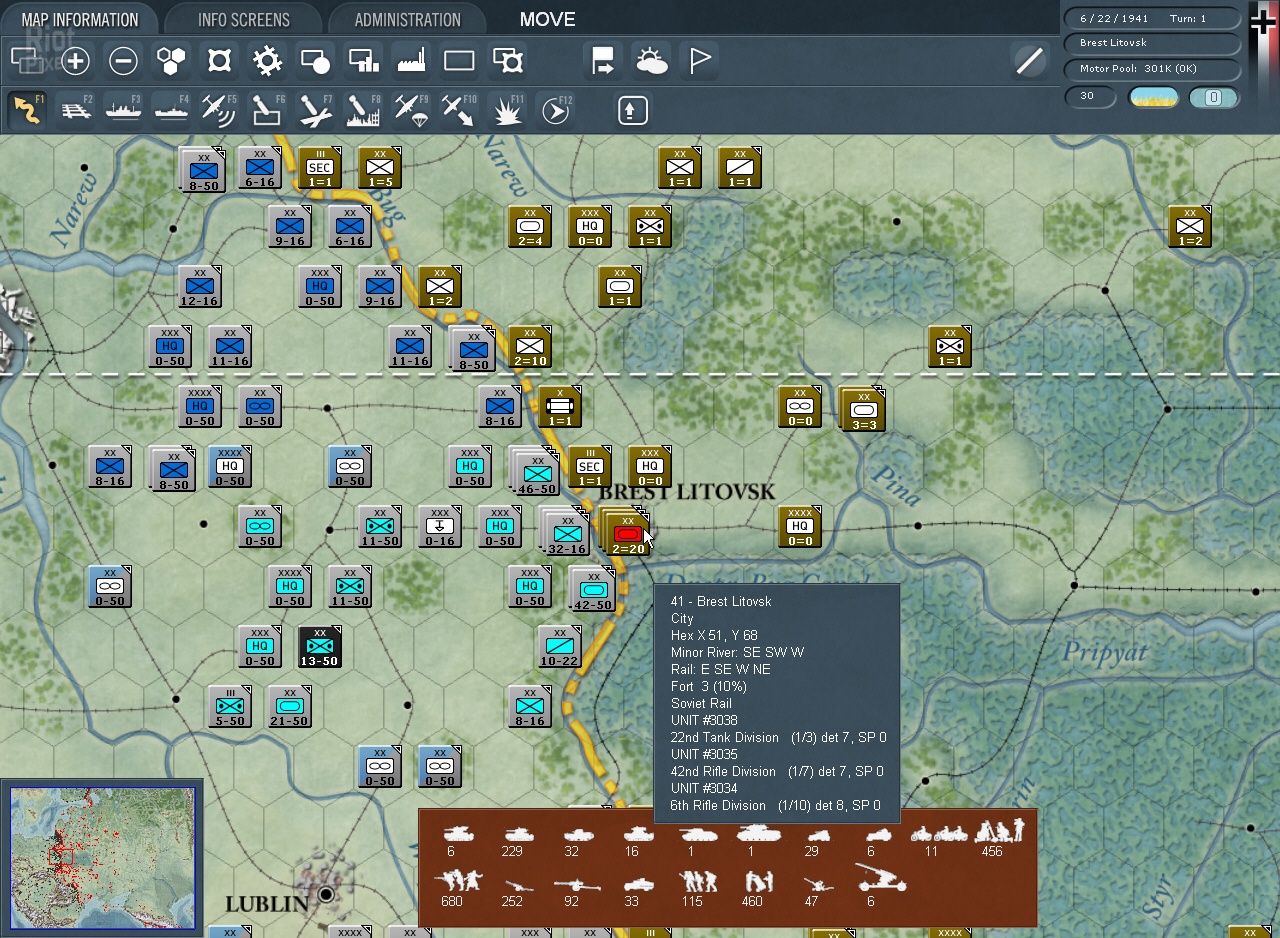Image resolution: width=1280 pixels, height=938 pixels.
Task: Select the red tank unit at Brest Litovsk
Action: click(627, 534)
